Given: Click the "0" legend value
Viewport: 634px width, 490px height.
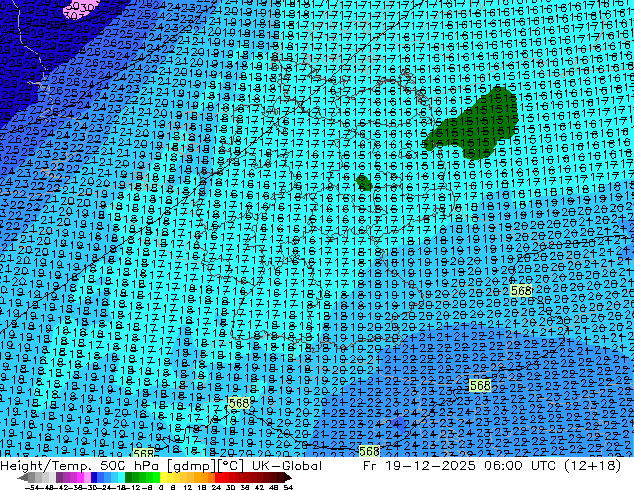Looking at the screenshot, I should pos(161,488).
